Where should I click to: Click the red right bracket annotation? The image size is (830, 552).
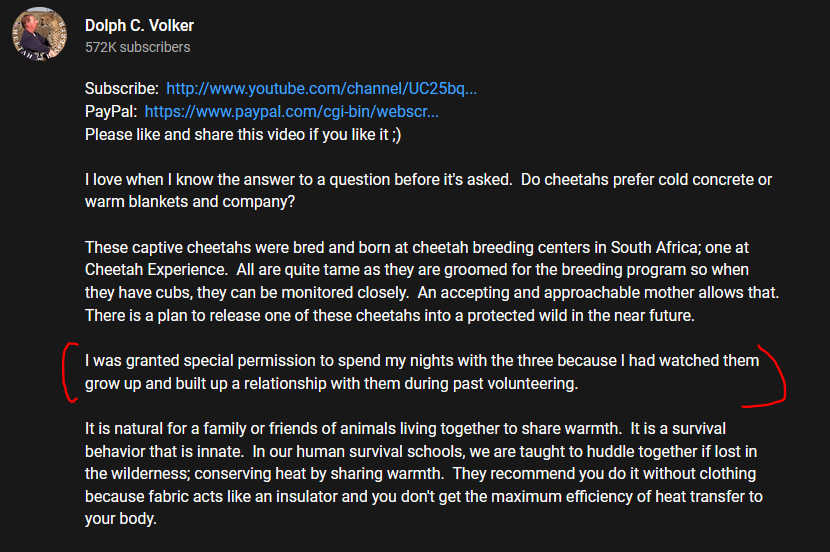pos(771,378)
